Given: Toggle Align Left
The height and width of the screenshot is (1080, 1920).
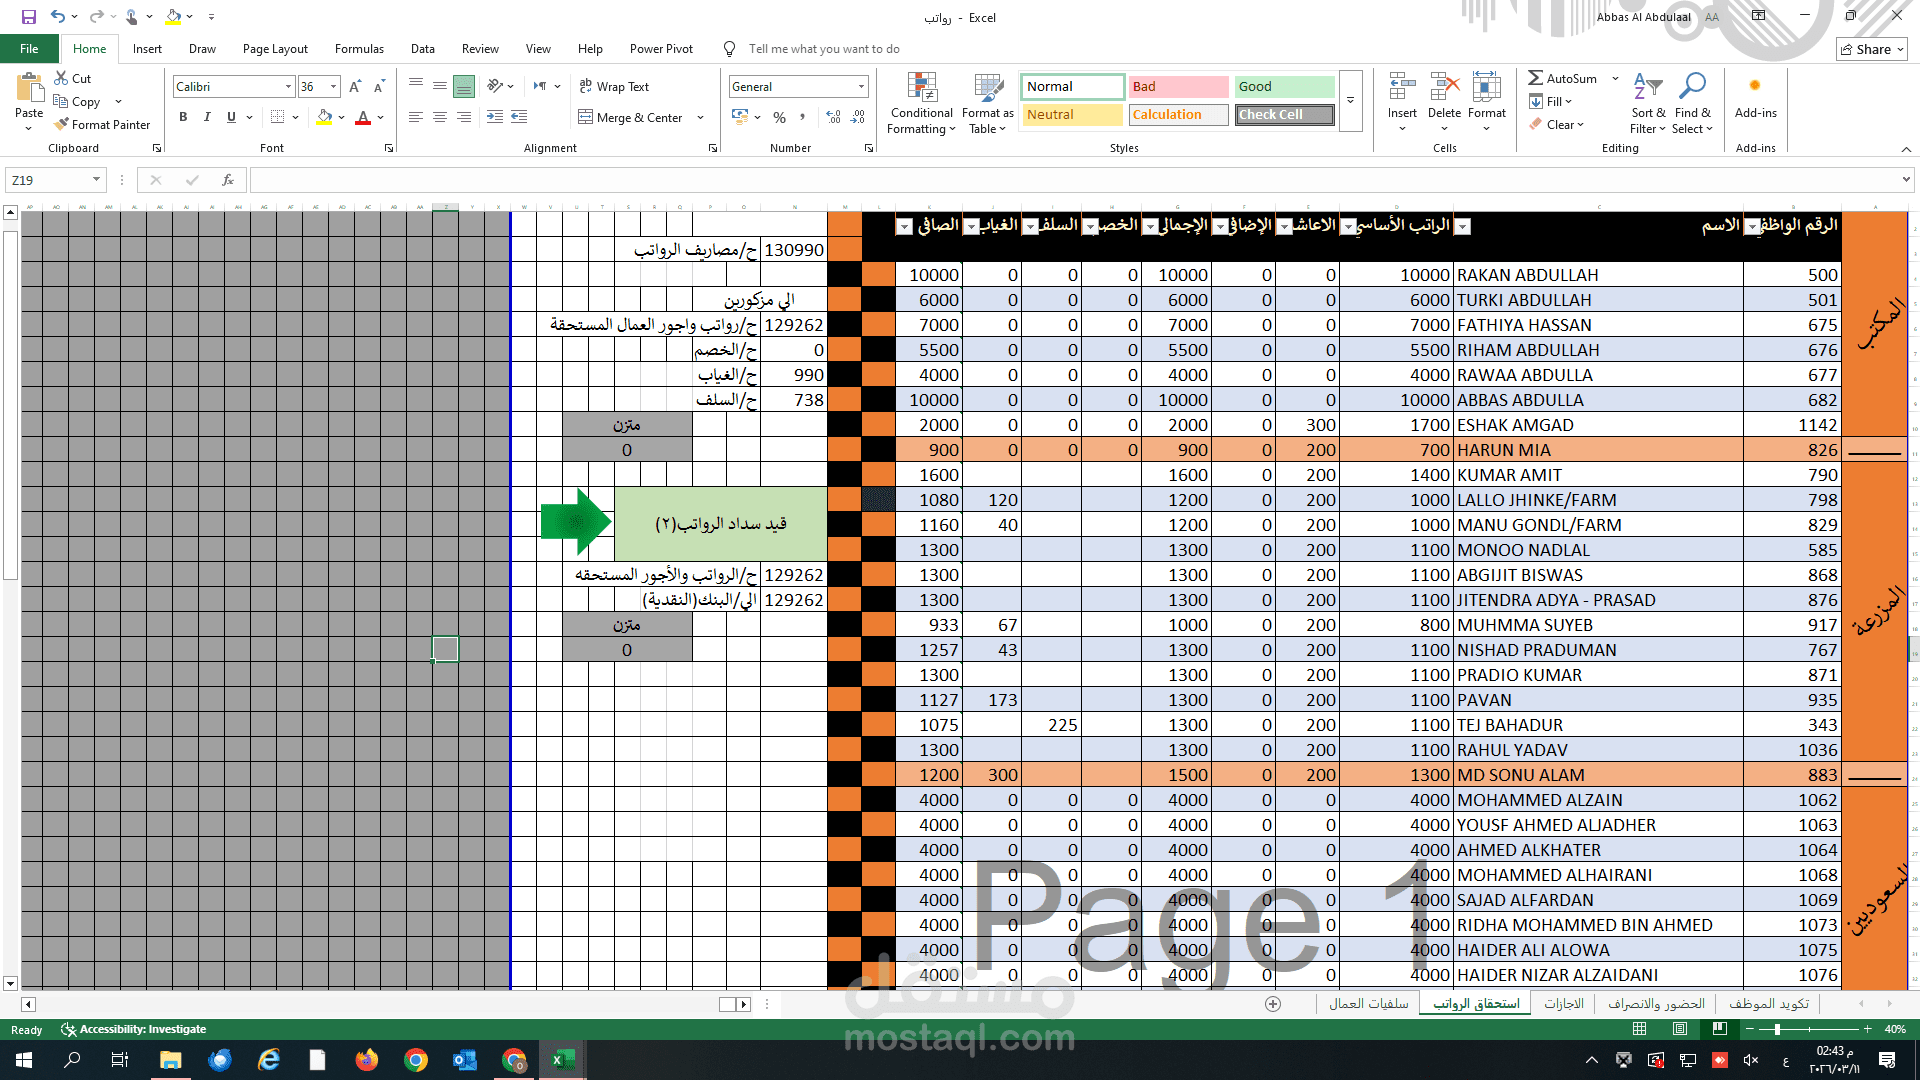Looking at the screenshot, I should pyautogui.click(x=416, y=117).
